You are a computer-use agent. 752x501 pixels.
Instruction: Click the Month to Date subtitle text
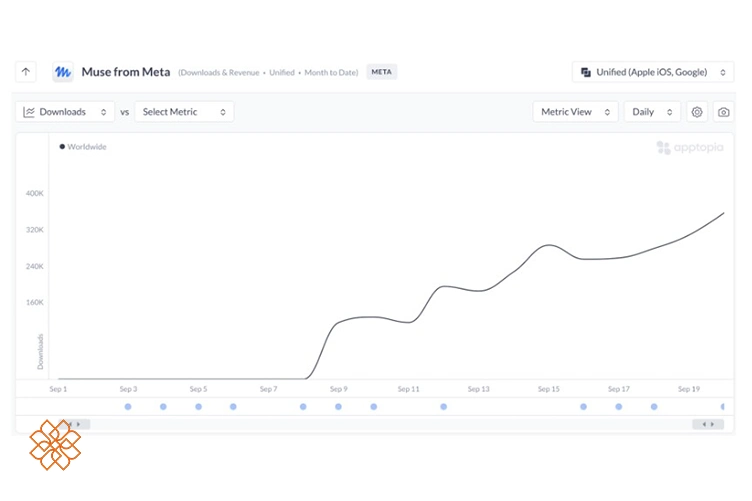click(x=330, y=72)
